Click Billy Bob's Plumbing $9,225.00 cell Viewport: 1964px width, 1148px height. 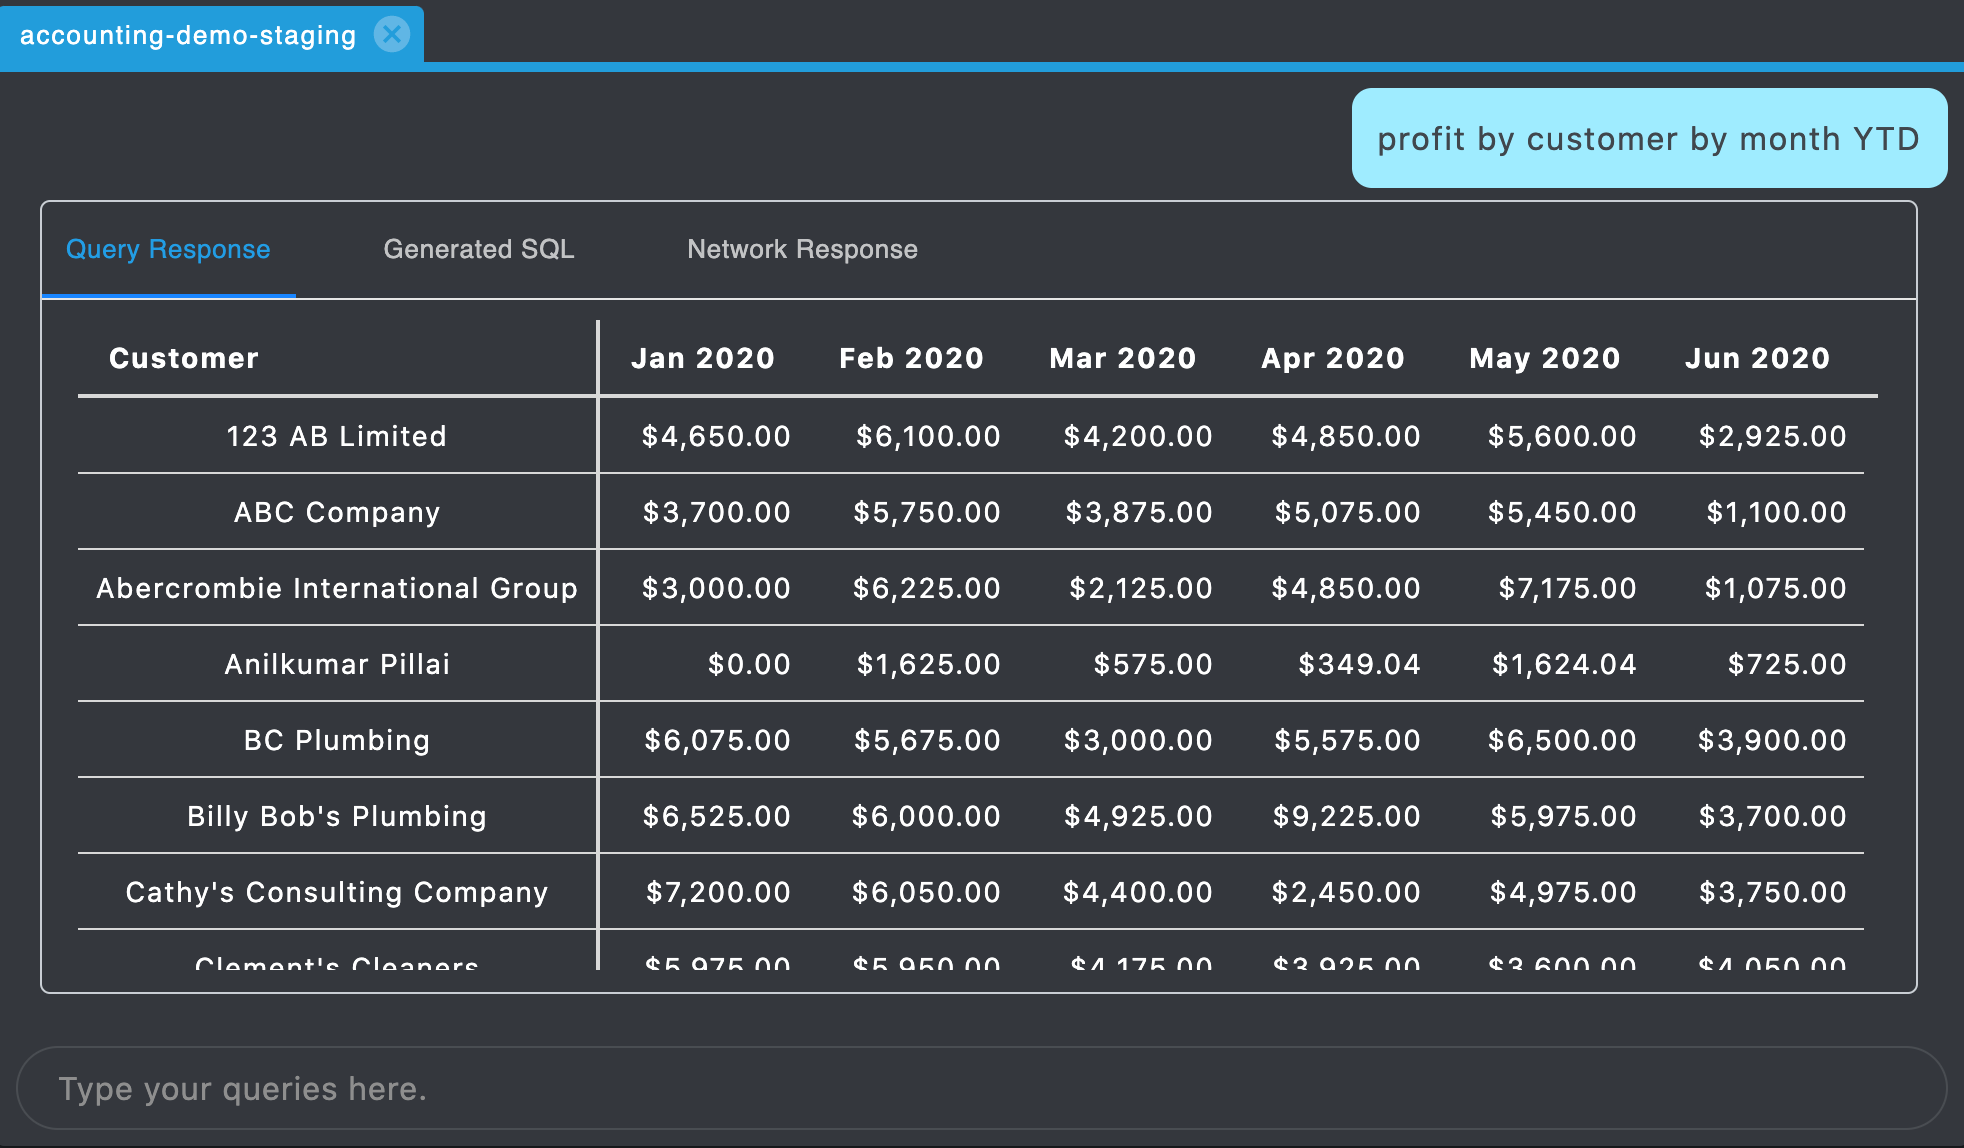pyautogui.click(x=1345, y=816)
